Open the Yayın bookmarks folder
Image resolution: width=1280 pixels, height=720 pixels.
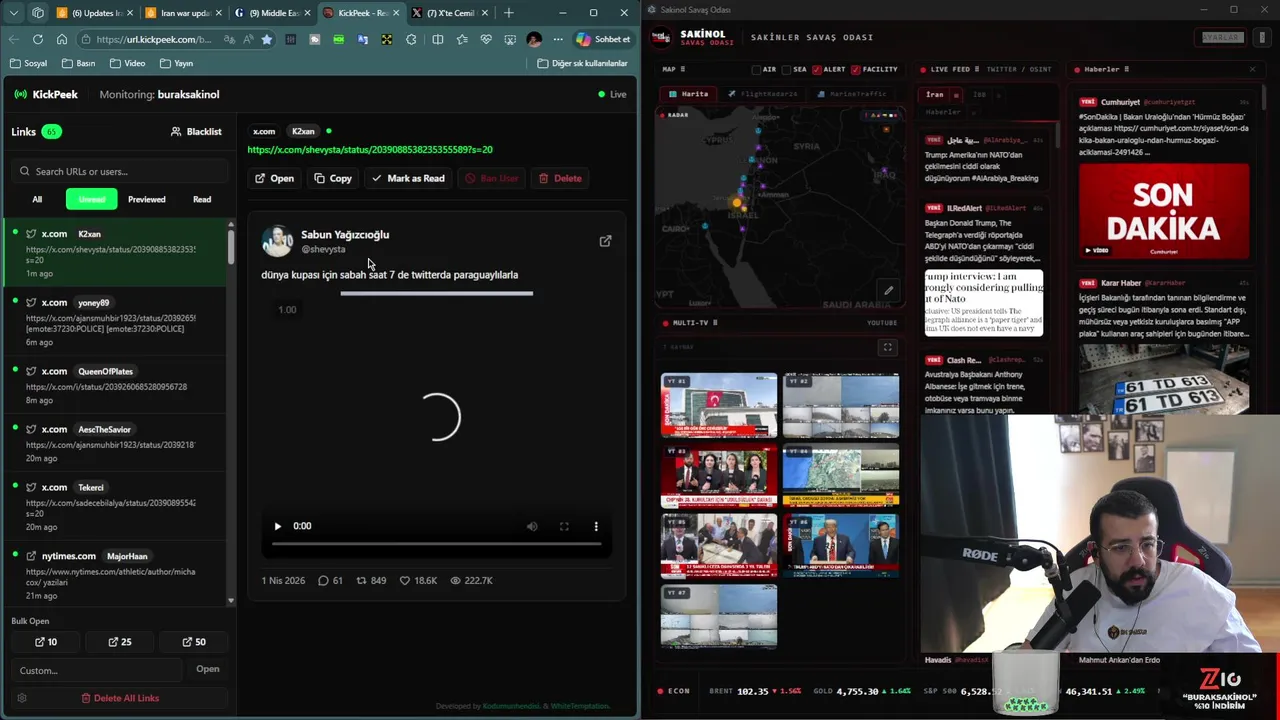click(175, 63)
